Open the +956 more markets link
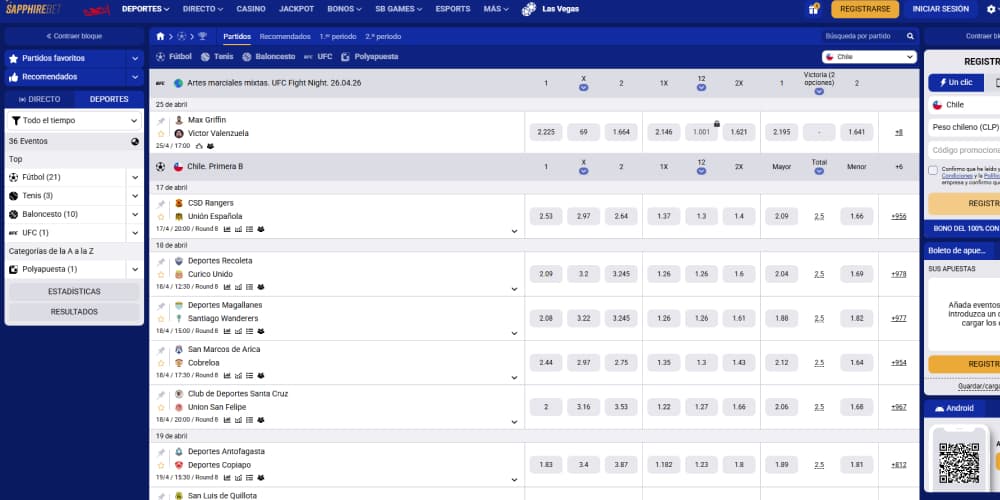Viewport: 1000px width, 500px height. [899, 216]
